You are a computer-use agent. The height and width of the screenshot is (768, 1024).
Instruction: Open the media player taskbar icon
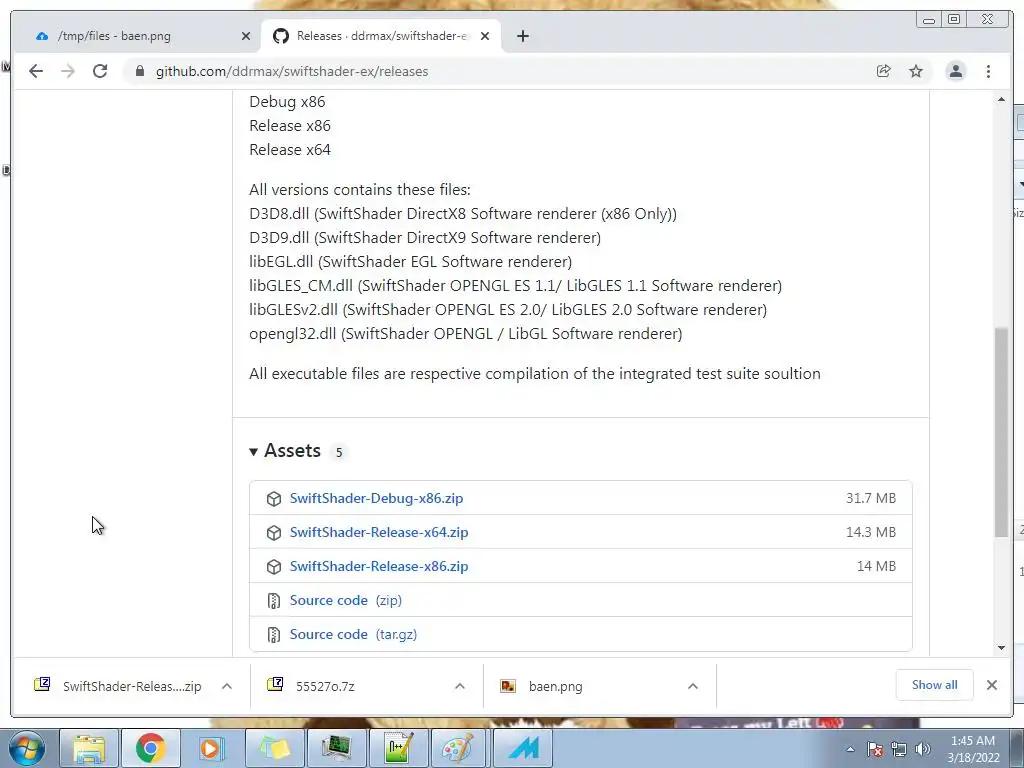[x=212, y=748]
